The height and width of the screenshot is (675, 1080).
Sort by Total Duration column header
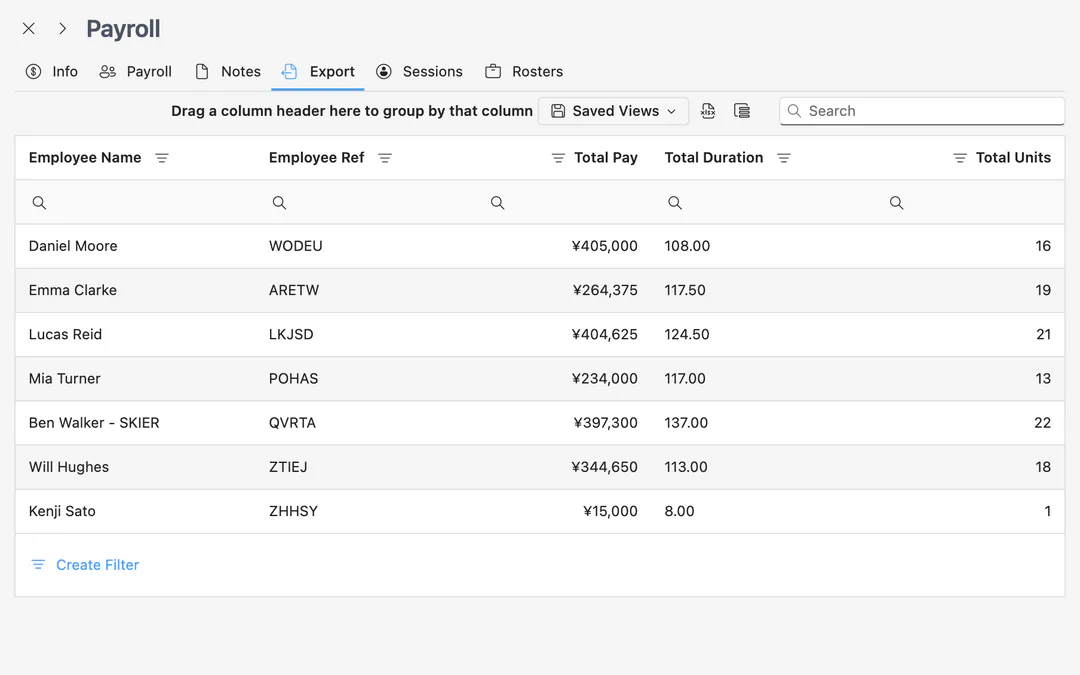click(714, 158)
